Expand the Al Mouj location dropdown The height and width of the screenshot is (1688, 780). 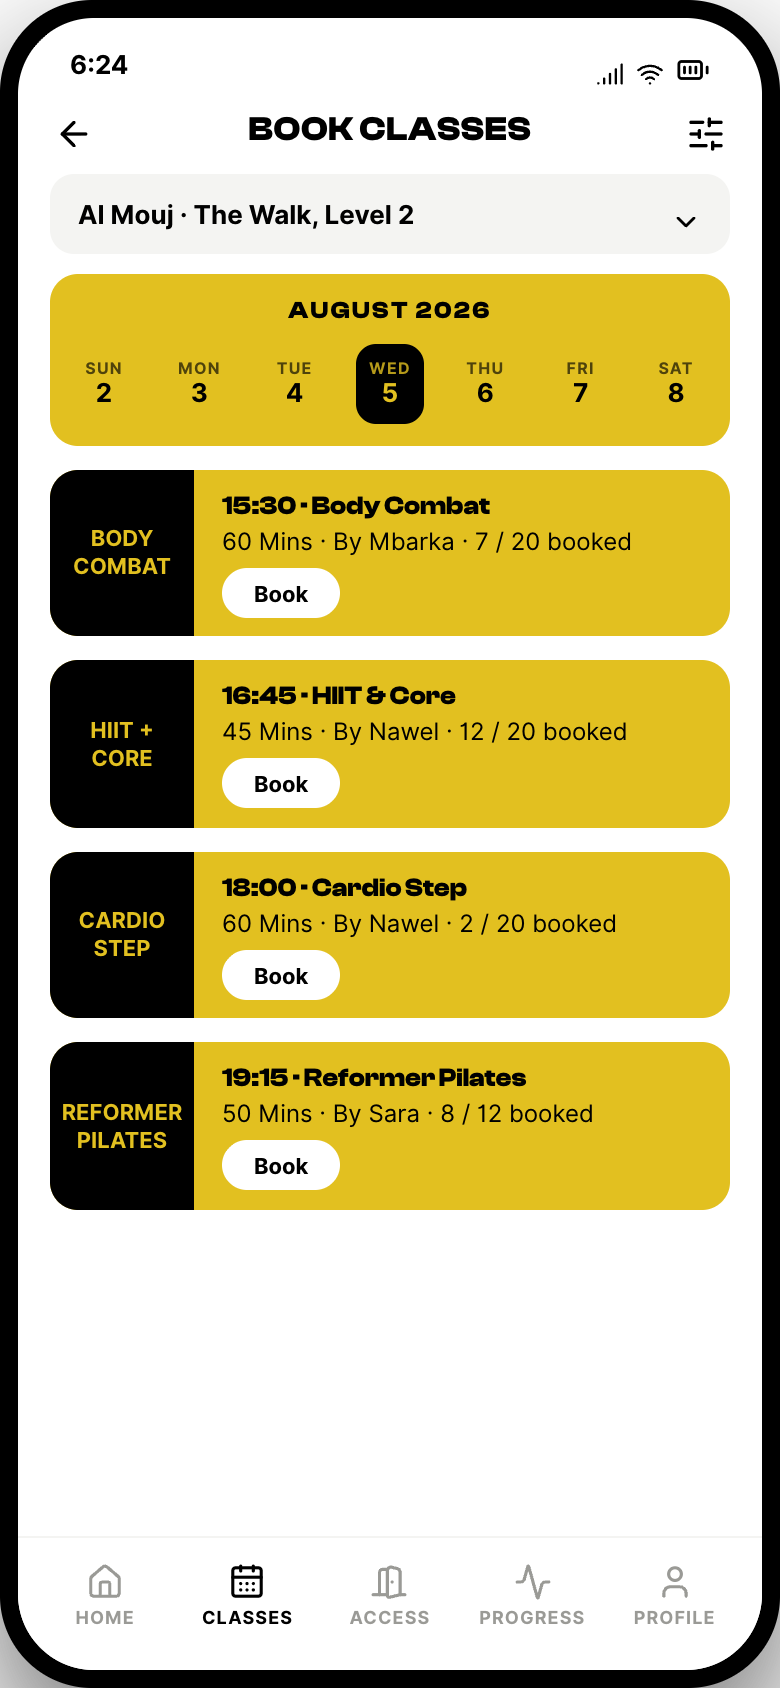coord(390,214)
